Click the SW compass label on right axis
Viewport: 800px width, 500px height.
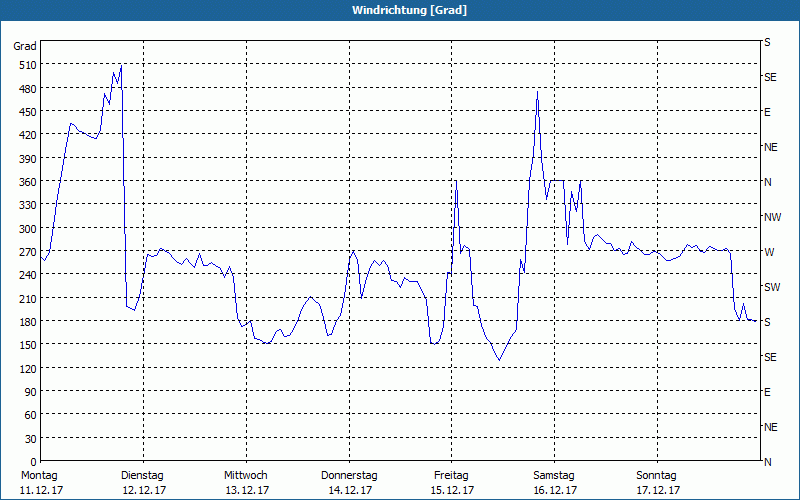pos(771,287)
